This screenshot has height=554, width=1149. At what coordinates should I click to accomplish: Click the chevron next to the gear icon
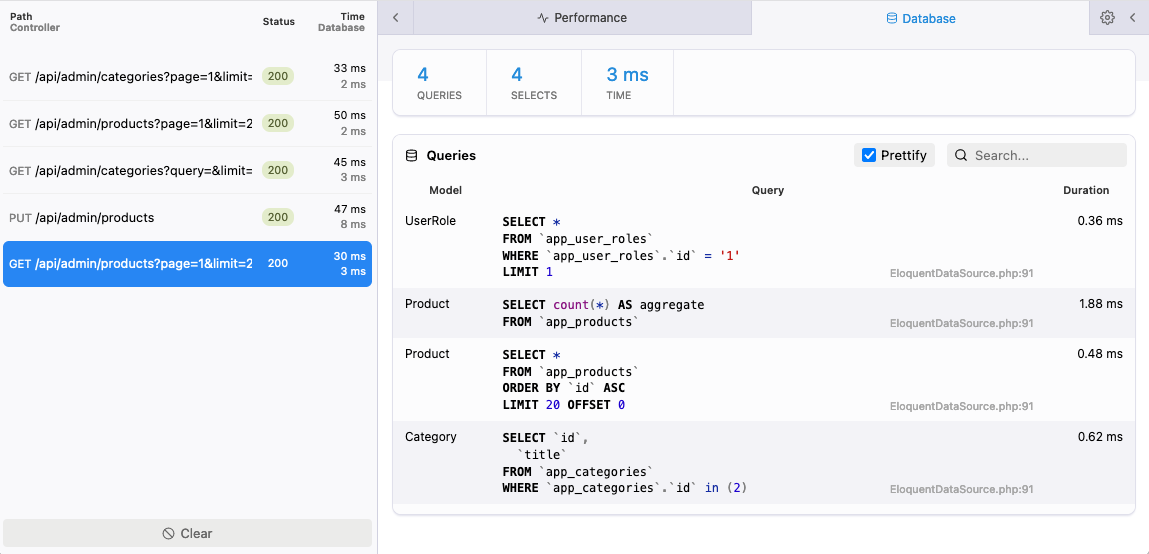click(x=1132, y=18)
